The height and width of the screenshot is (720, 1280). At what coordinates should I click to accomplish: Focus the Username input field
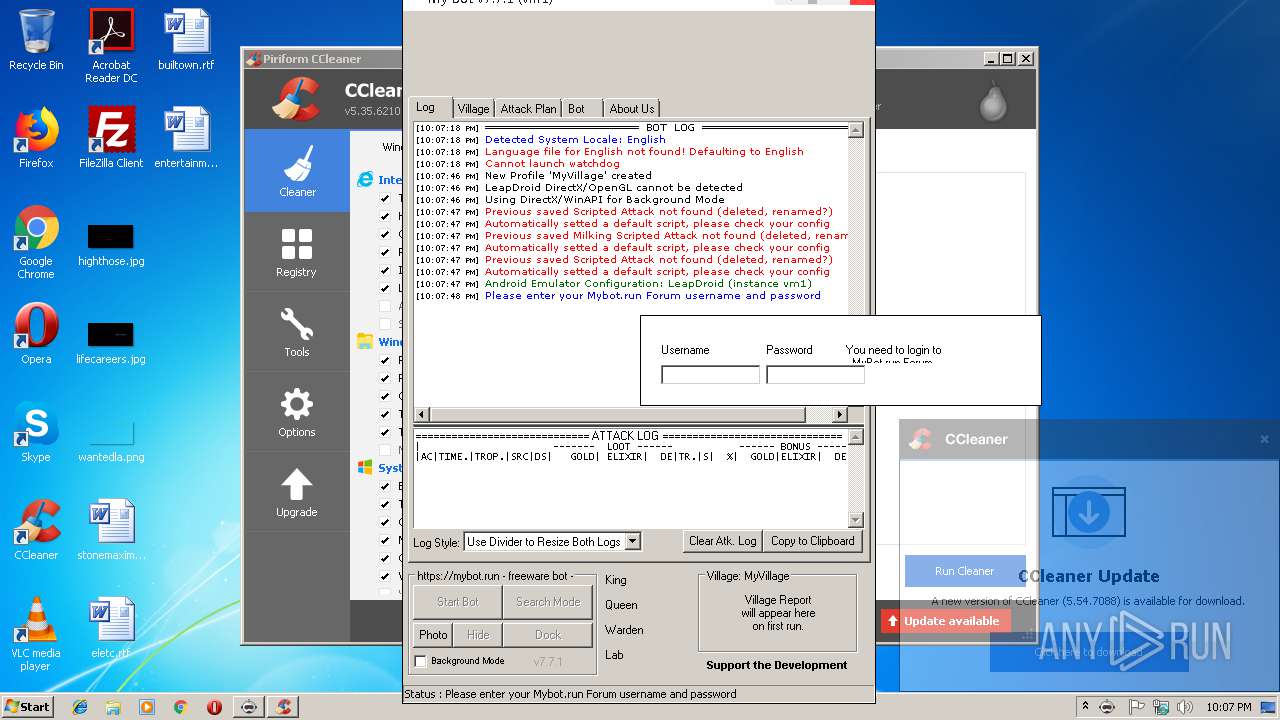pyautogui.click(x=710, y=375)
